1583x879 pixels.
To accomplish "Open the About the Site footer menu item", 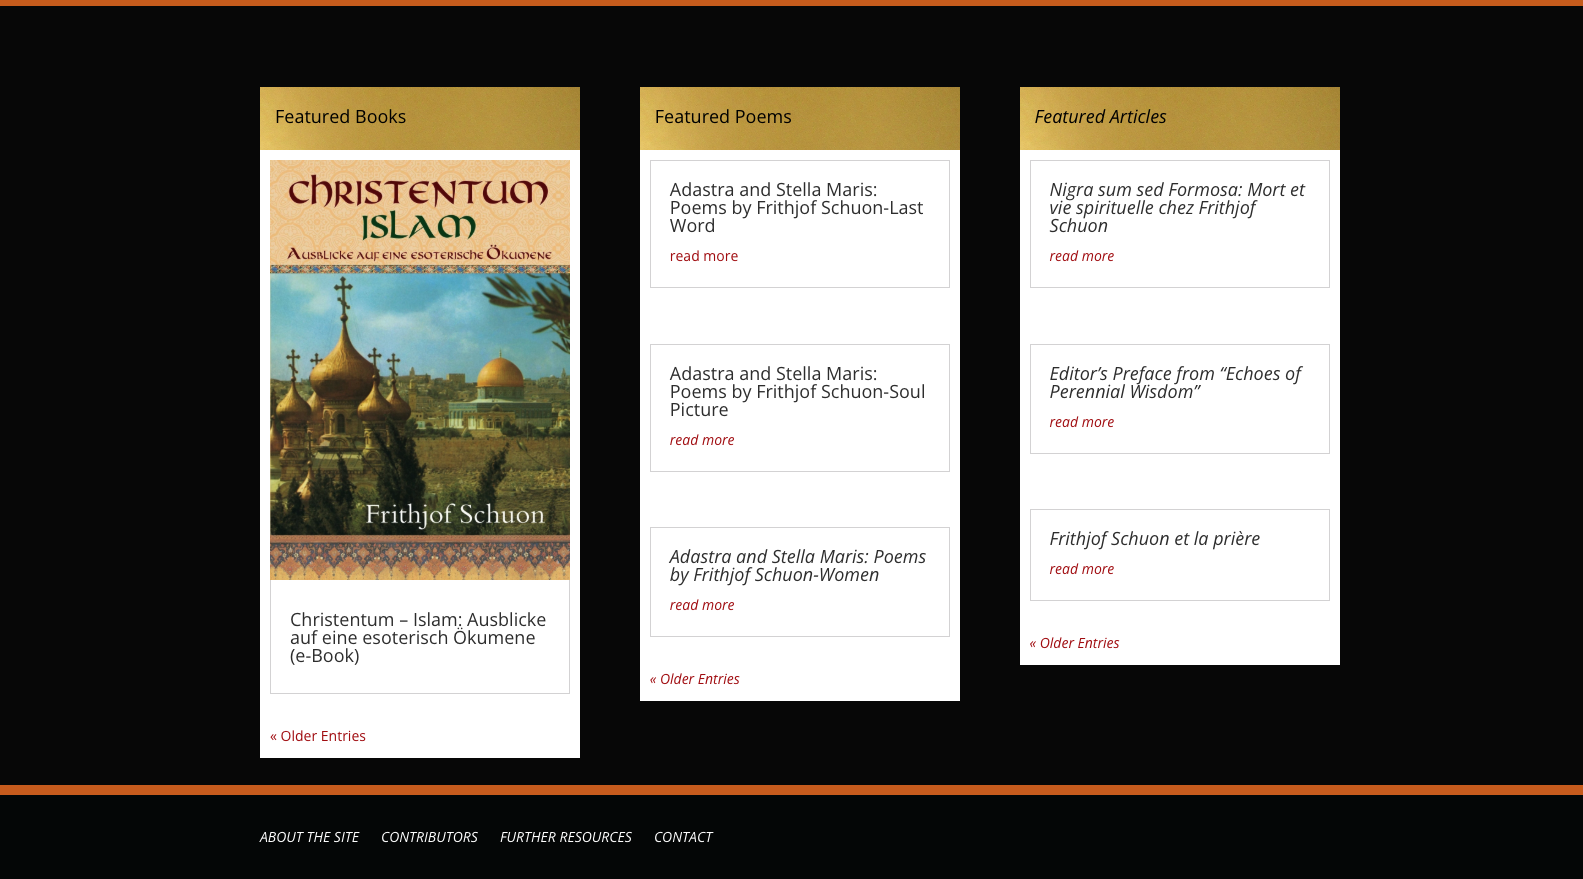I will click(309, 837).
